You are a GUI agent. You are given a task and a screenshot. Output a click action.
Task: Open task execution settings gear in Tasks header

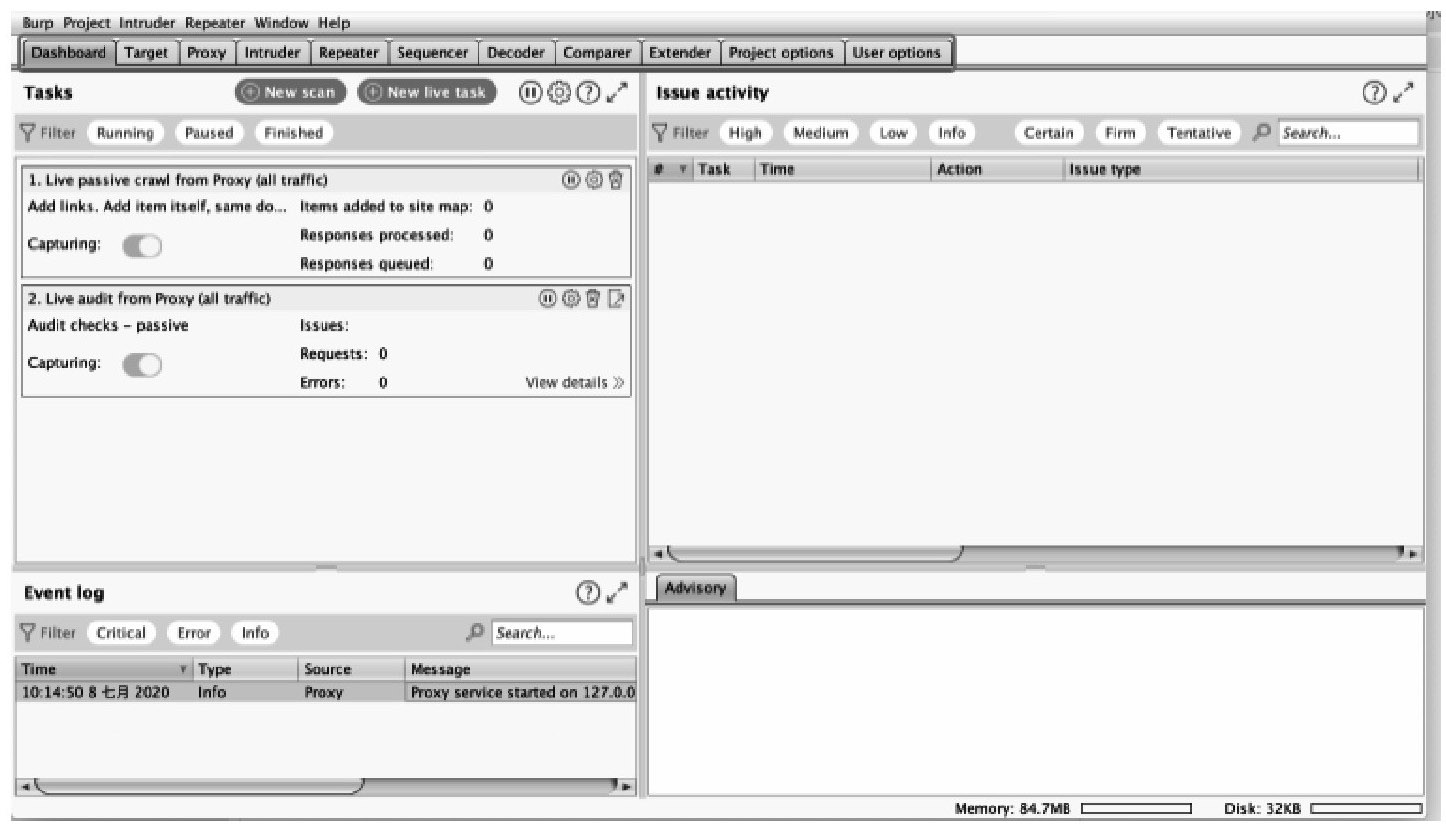(560, 92)
